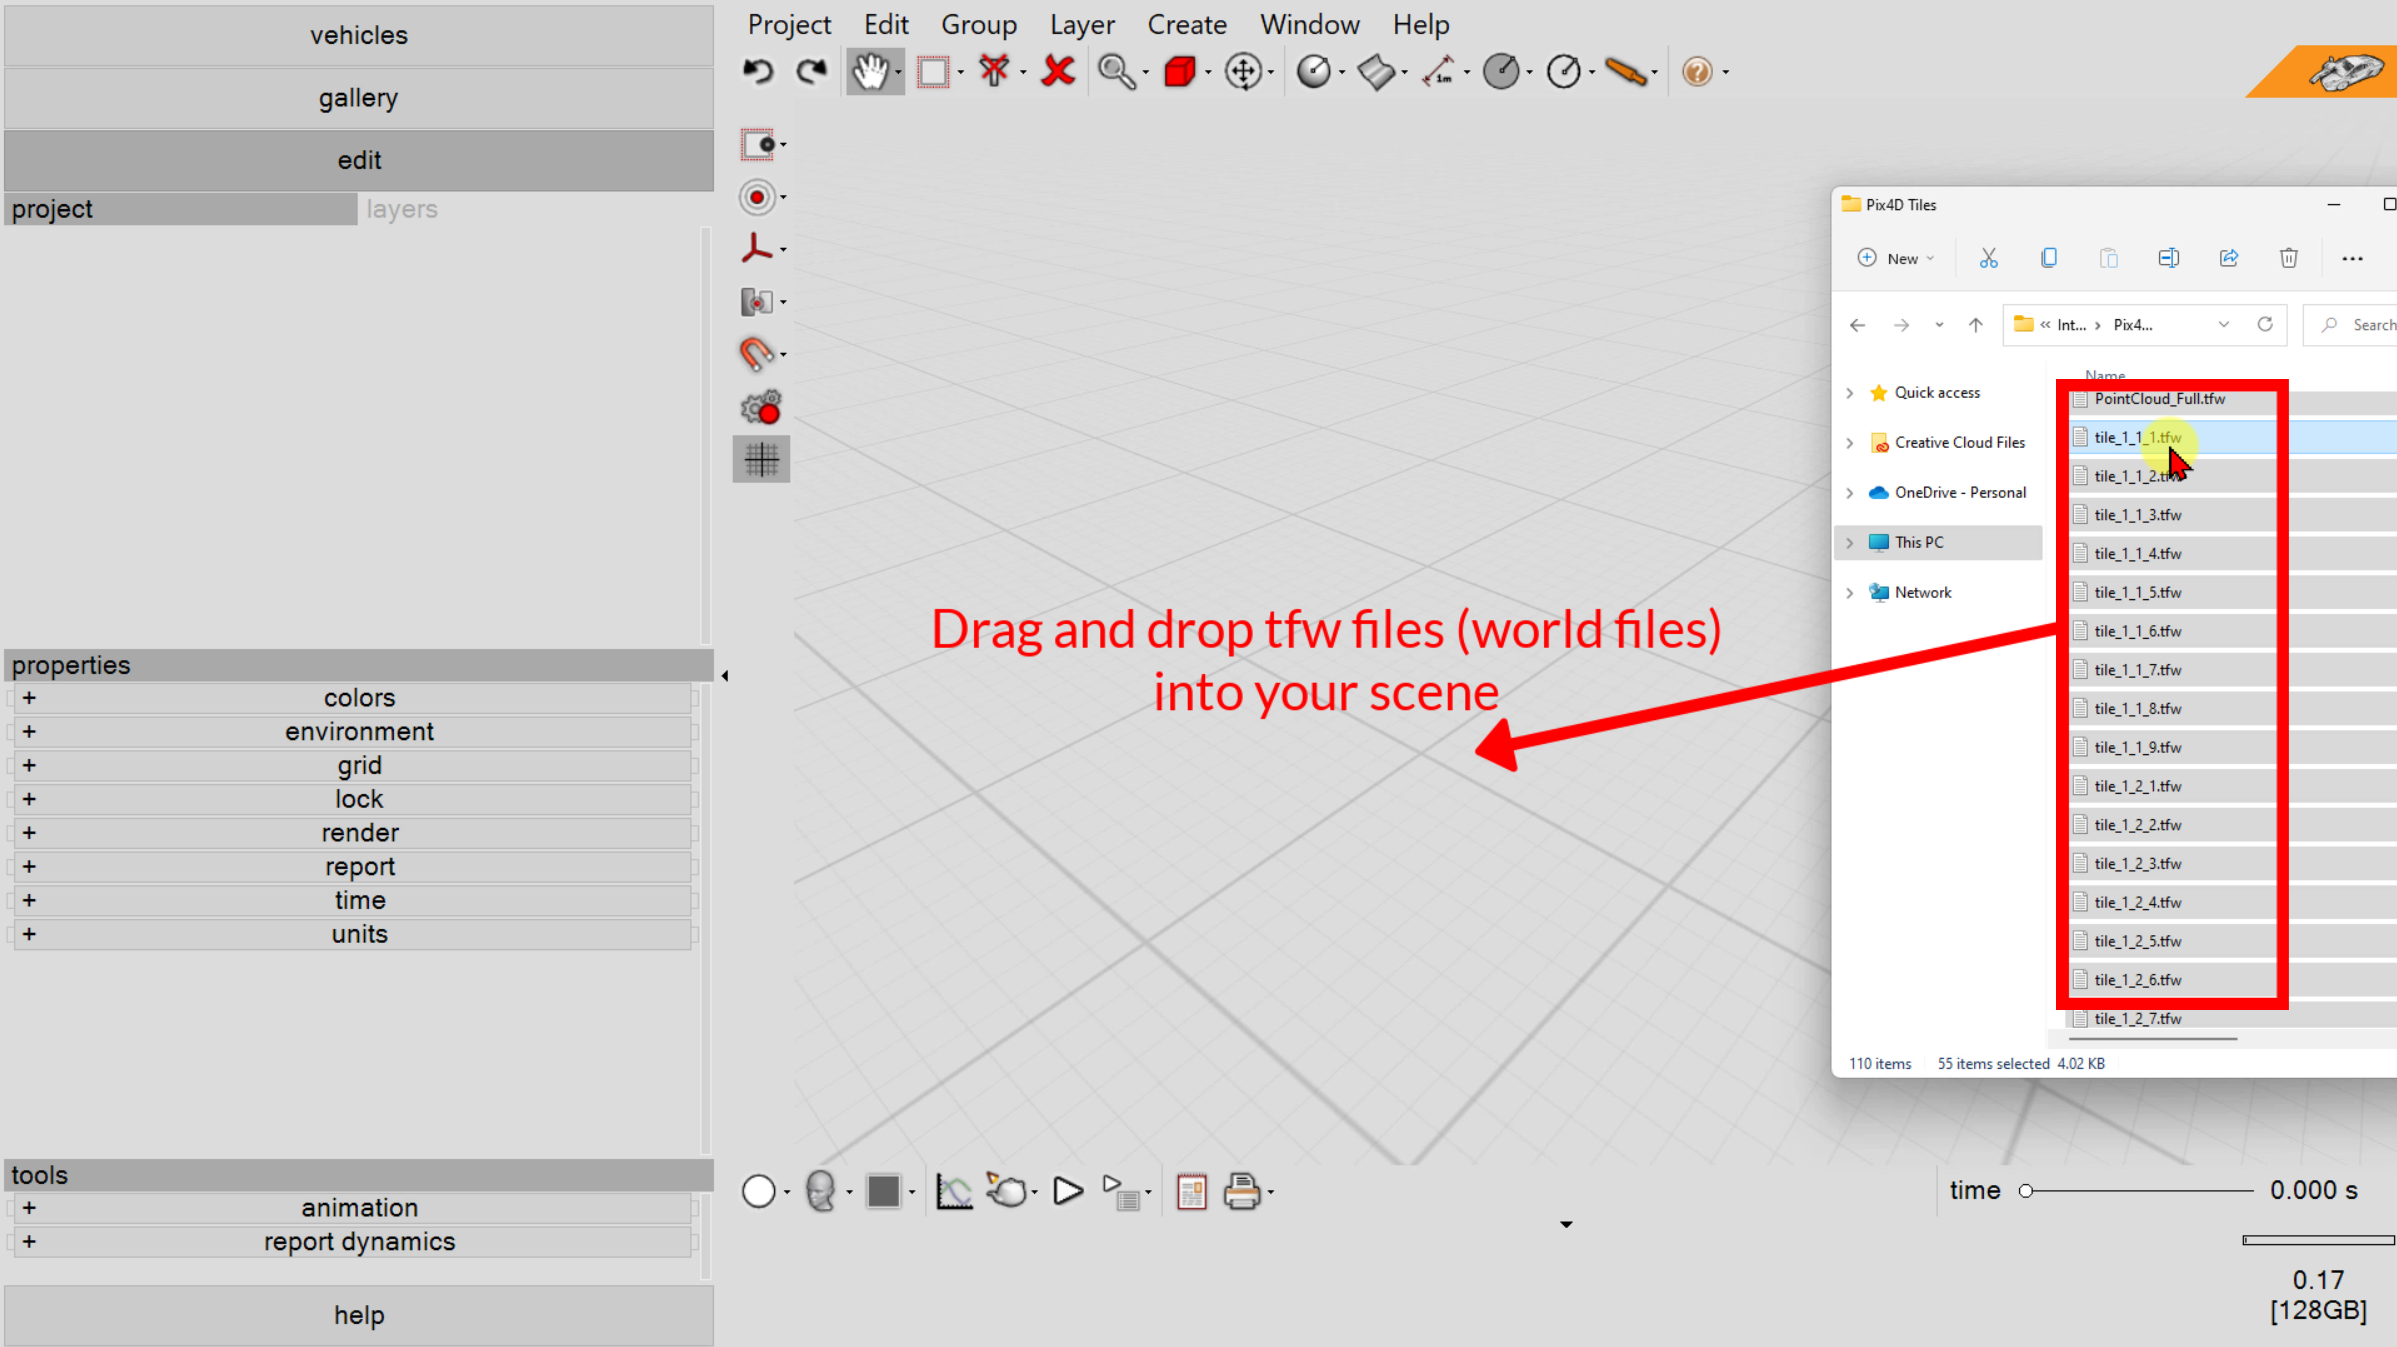Click the Undo arrow icon
Screen dimensions: 2397x1347
click(x=758, y=72)
